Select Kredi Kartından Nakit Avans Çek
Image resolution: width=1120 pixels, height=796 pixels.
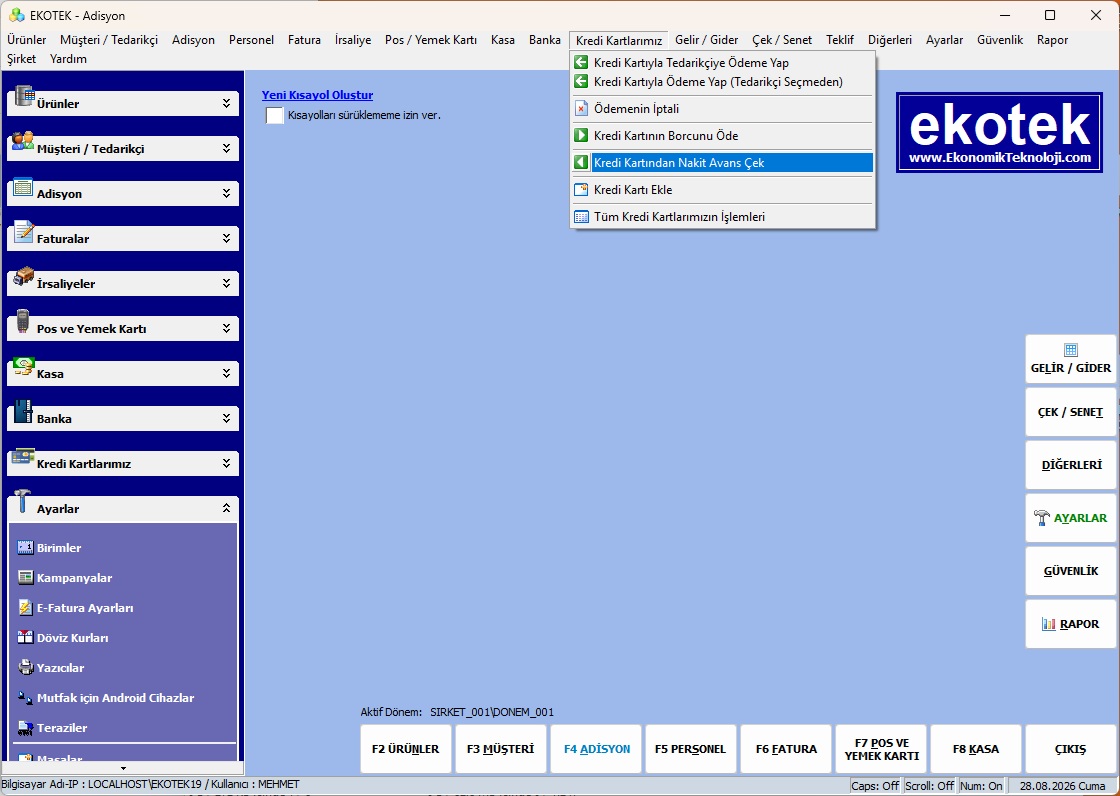pos(723,163)
